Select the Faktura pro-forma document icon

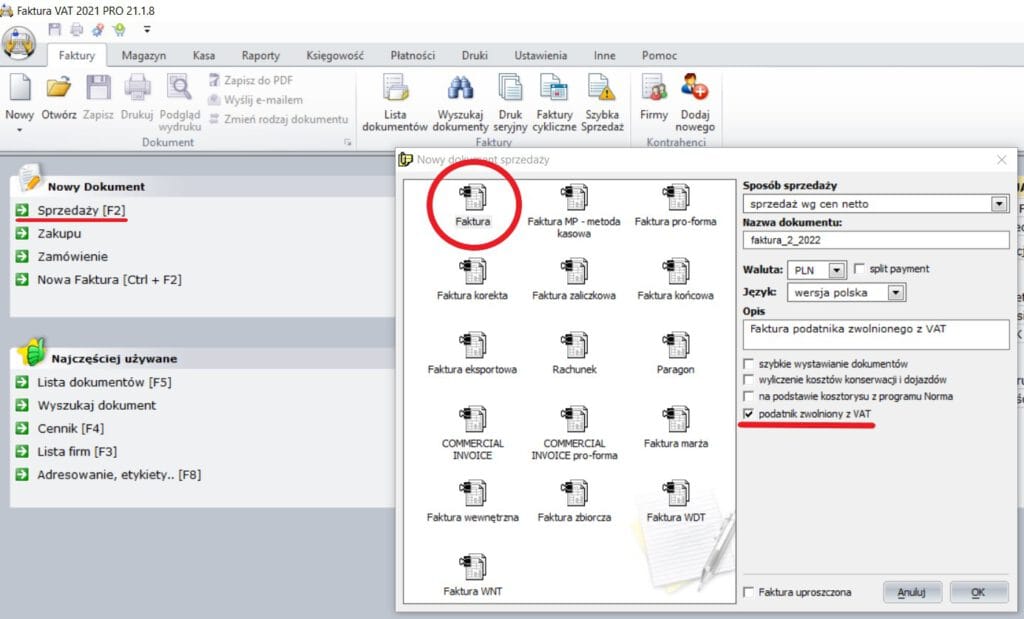click(676, 198)
